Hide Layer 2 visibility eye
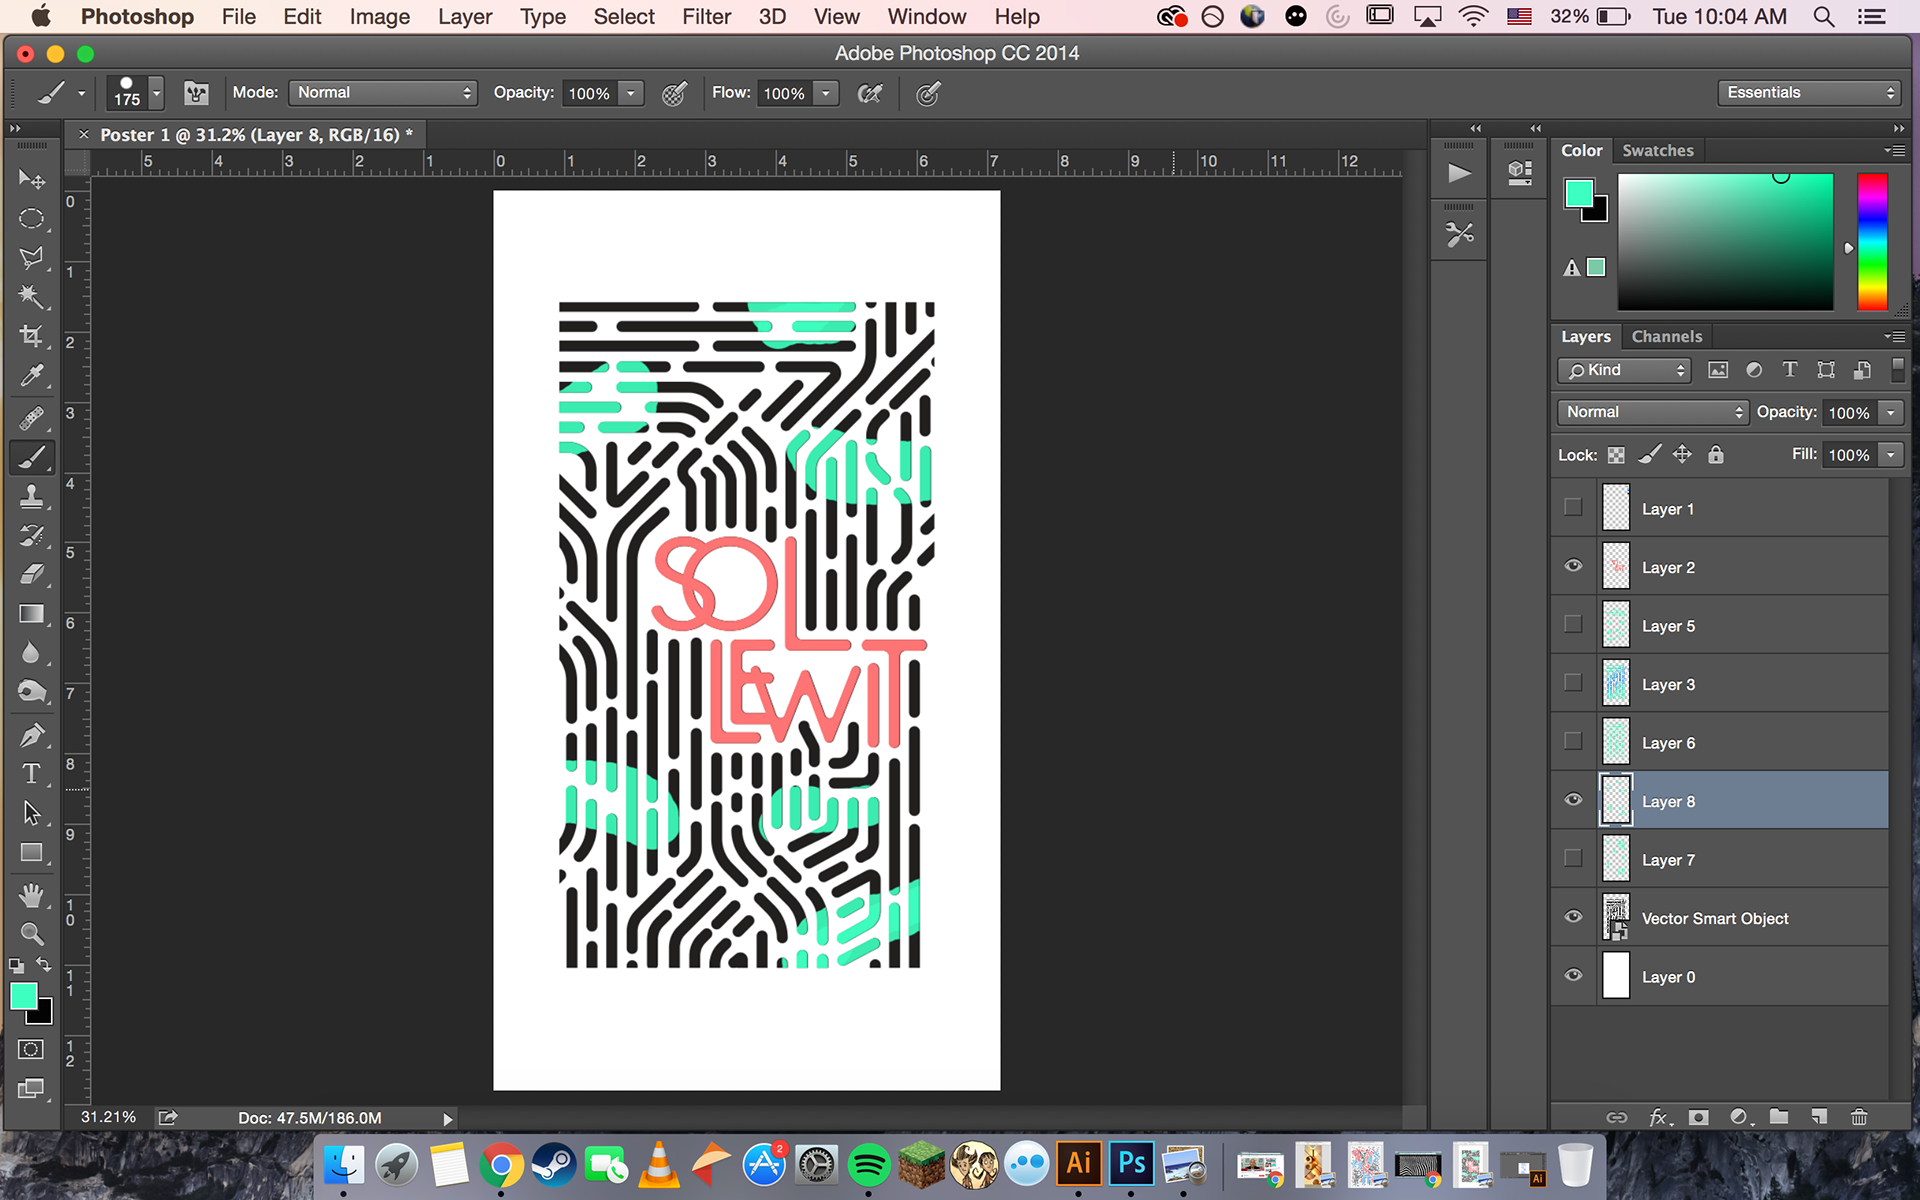 click(x=1573, y=566)
